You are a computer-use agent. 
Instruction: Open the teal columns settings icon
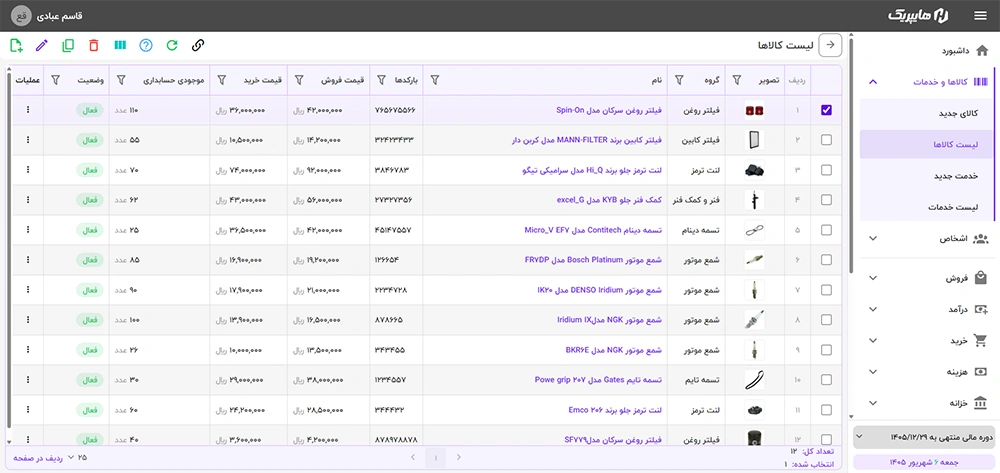[120, 45]
